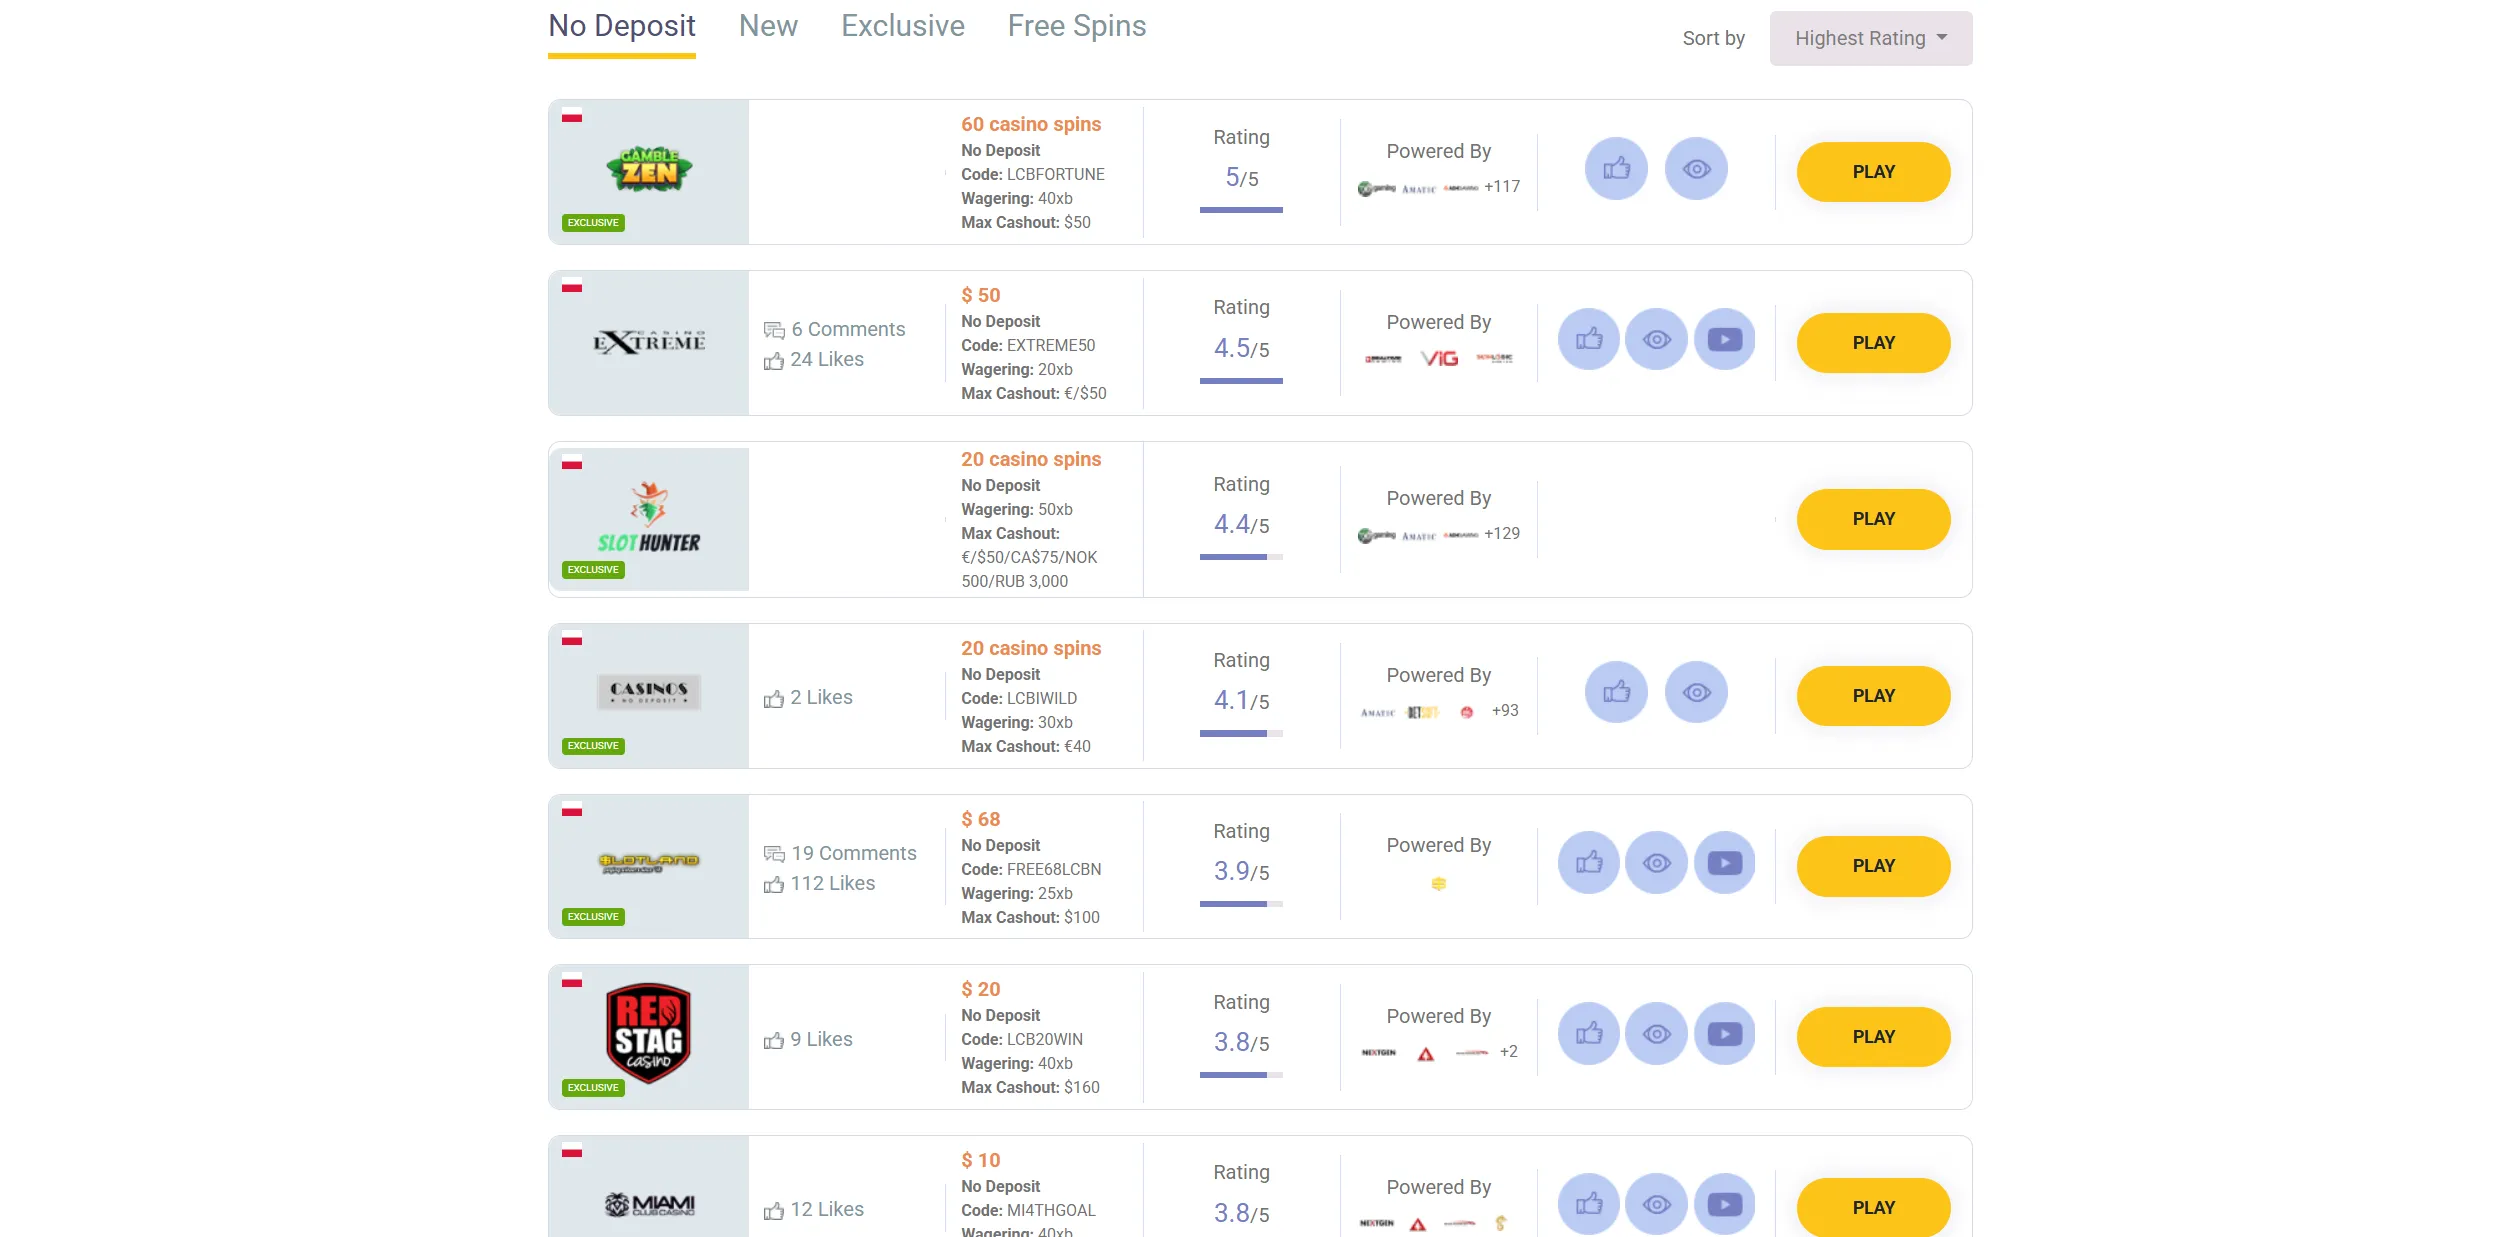
Task: Open the Miami Club casino logo
Action: [x=649, y=1204]
